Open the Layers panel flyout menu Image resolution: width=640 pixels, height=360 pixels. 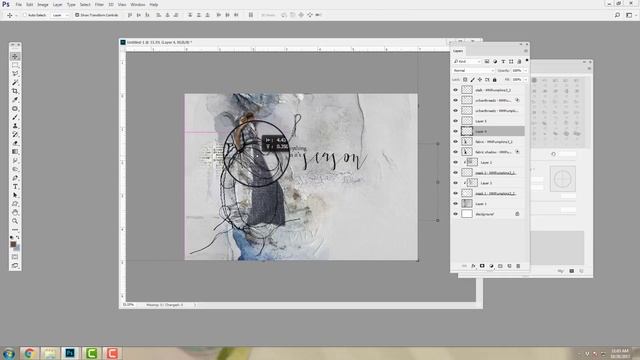tap(526, 51)
